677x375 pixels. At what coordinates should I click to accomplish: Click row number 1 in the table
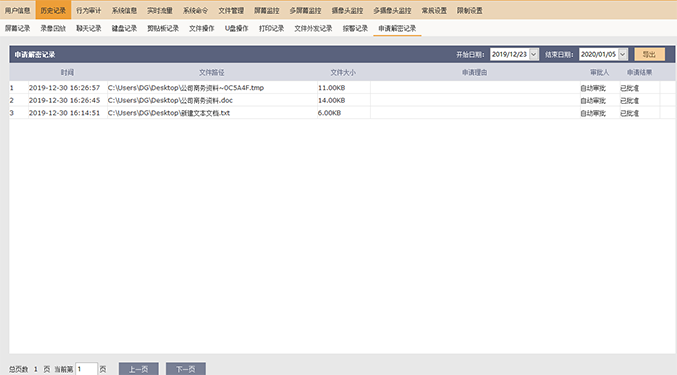(x=12, y=88)
